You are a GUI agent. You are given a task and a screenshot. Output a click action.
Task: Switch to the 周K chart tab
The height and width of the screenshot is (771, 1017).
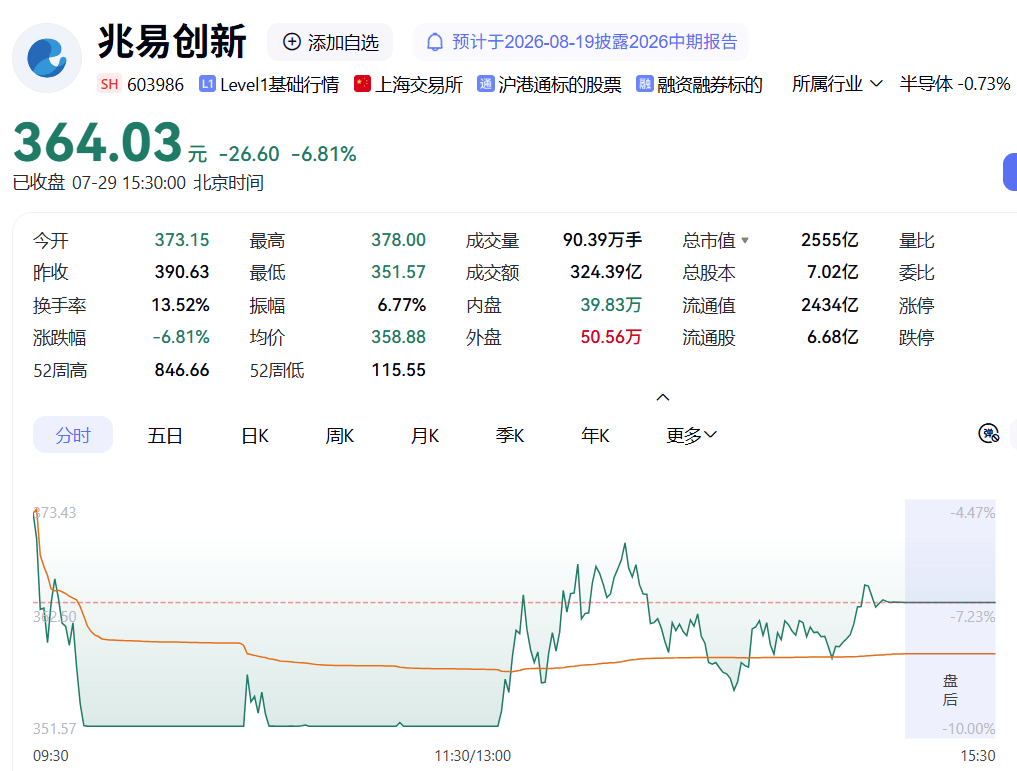[x=340, y=435]
